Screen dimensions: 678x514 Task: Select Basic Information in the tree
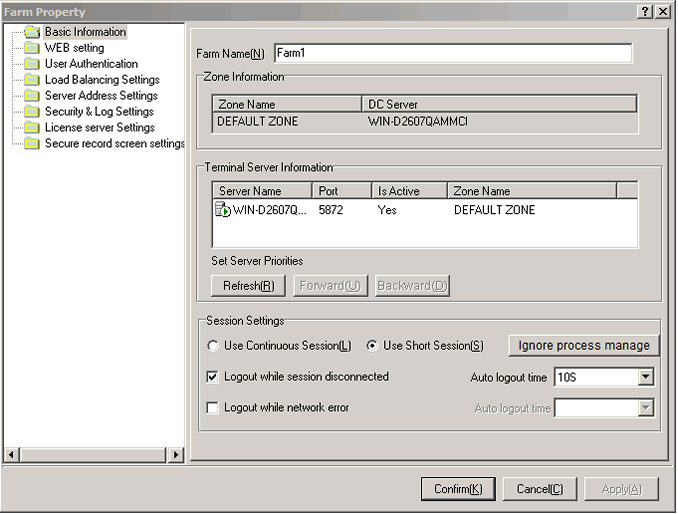(85, 32)
